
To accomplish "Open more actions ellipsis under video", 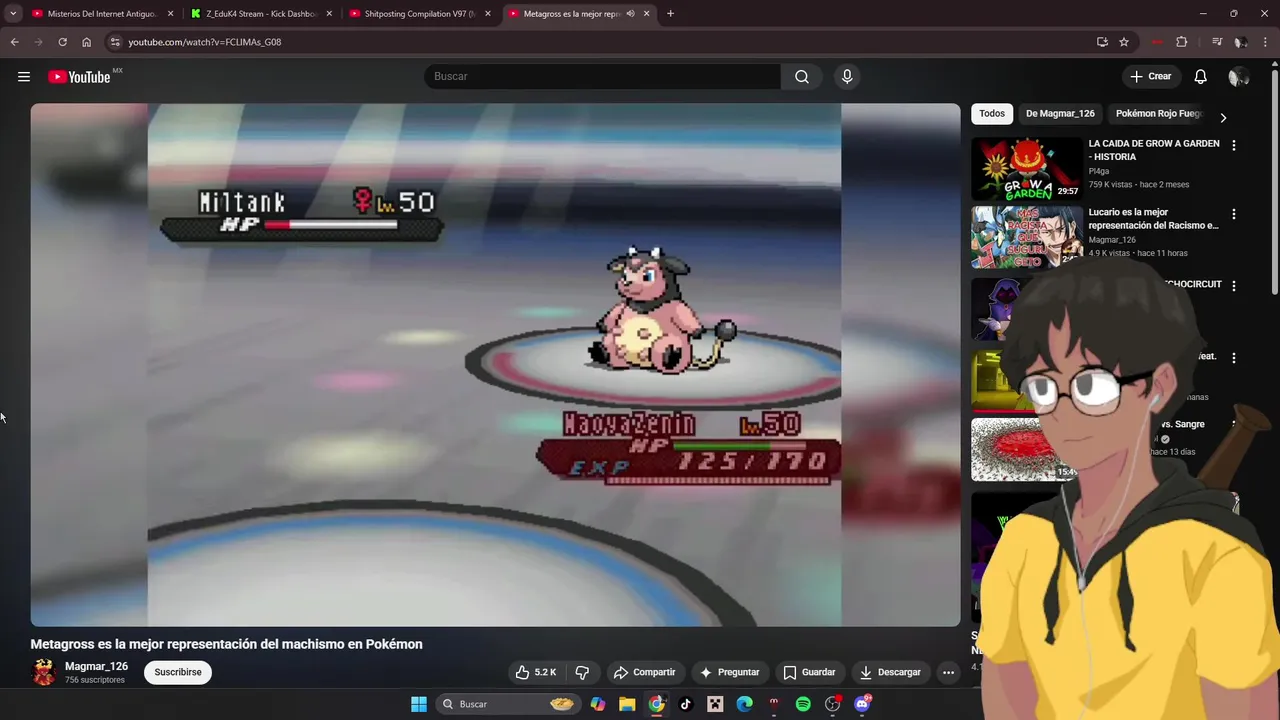I will pos(948,672).
